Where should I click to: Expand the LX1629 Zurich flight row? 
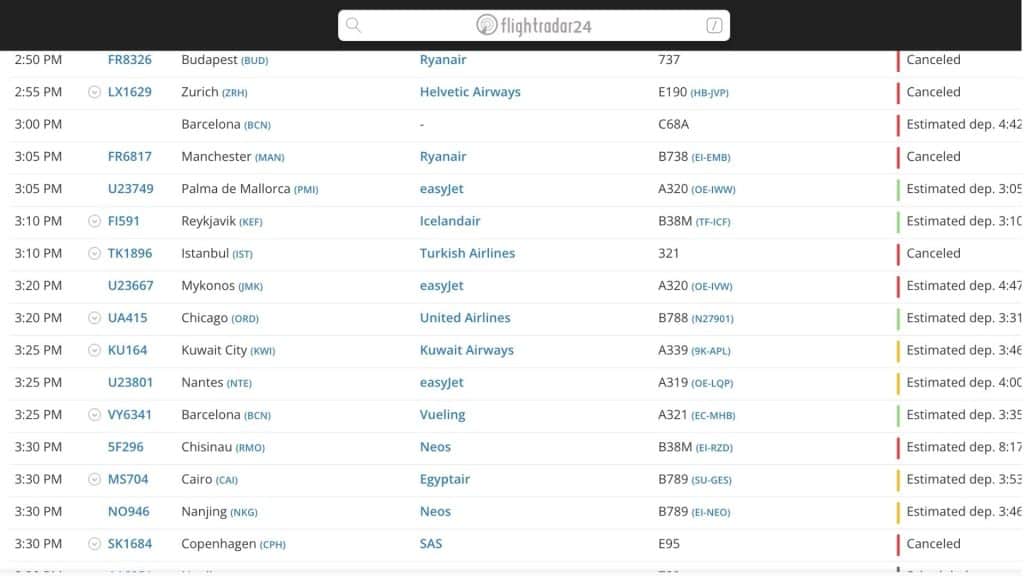(x=95, y=92)
